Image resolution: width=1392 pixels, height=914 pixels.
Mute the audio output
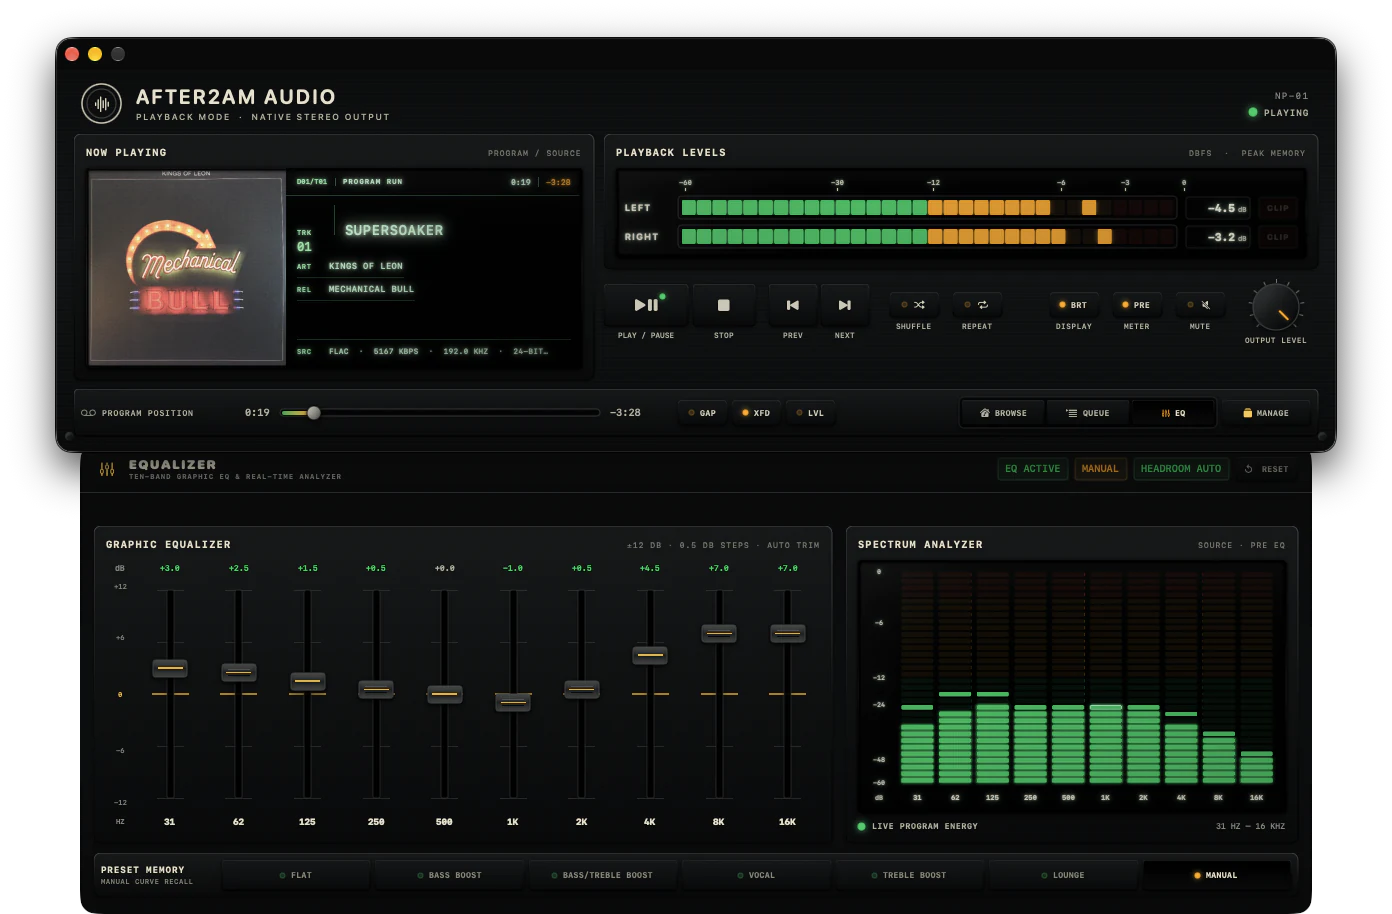point(1199,305)
